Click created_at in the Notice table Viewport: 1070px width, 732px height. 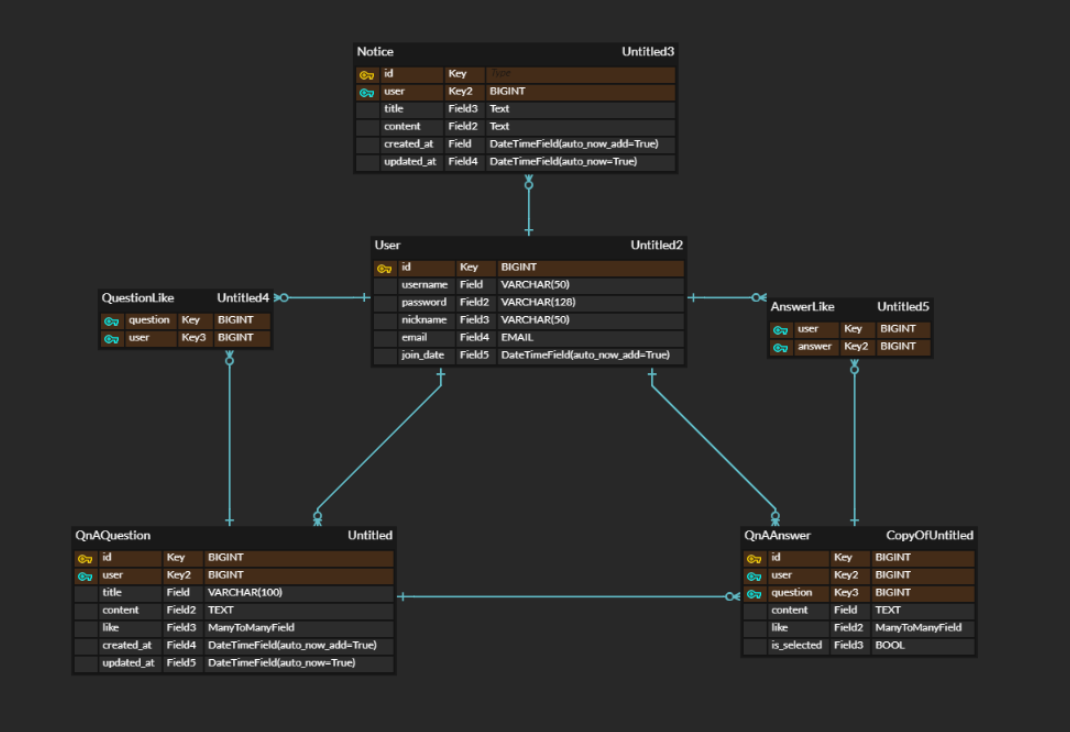pos(408,144)
